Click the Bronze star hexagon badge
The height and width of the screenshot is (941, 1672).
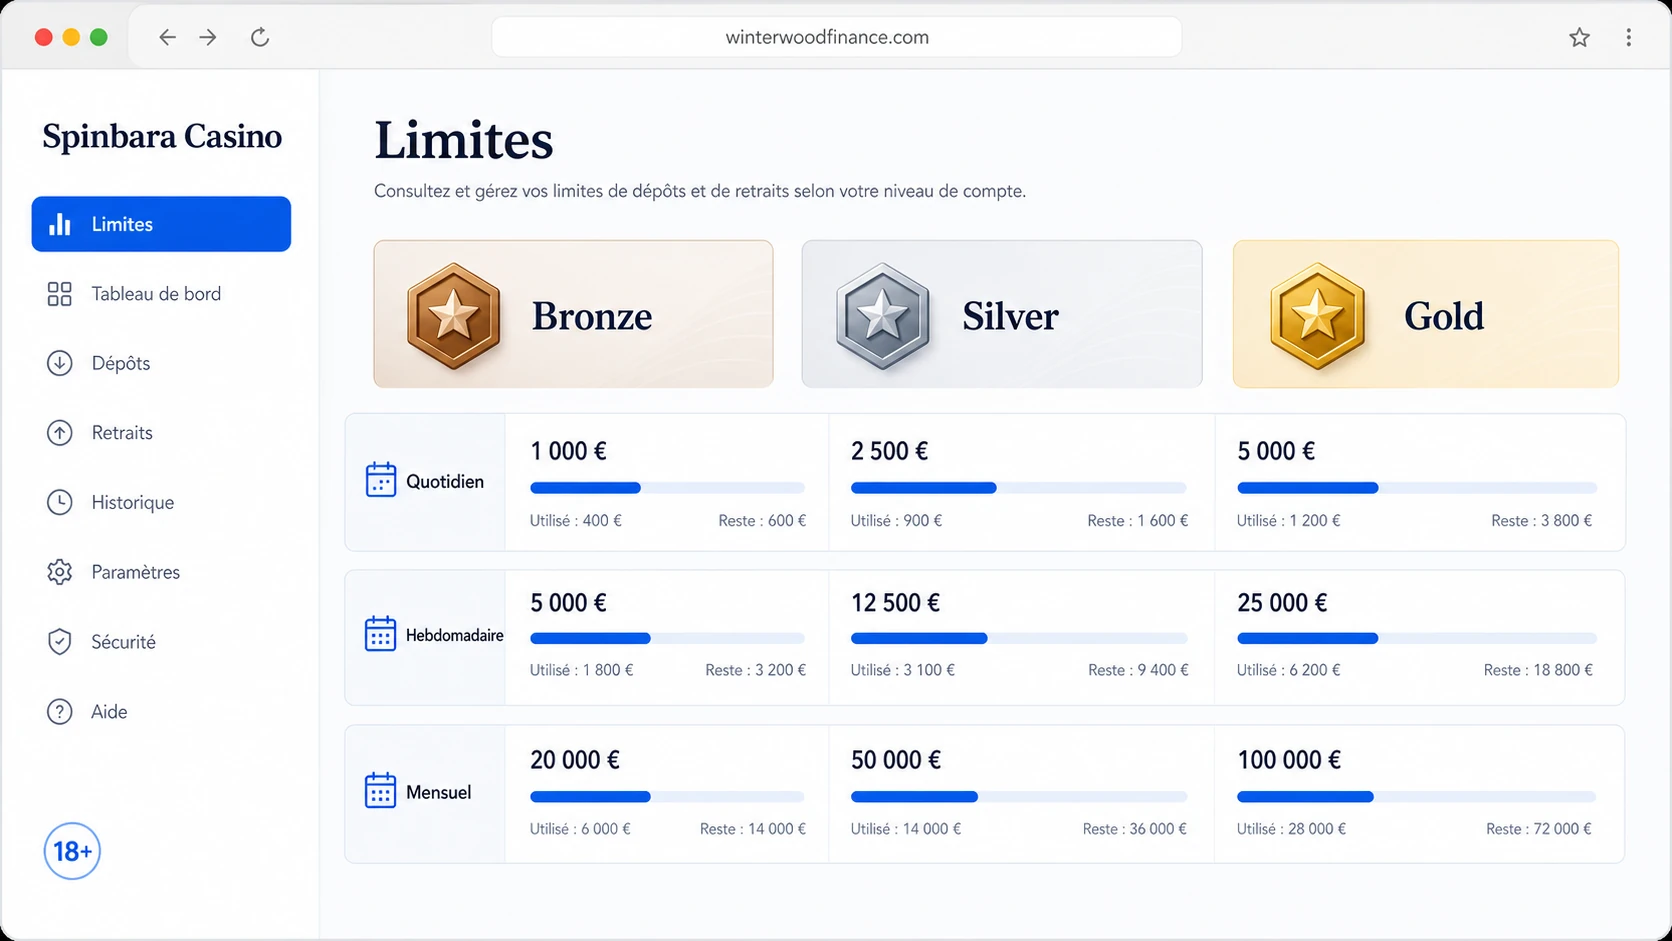(x=454, y=316)
